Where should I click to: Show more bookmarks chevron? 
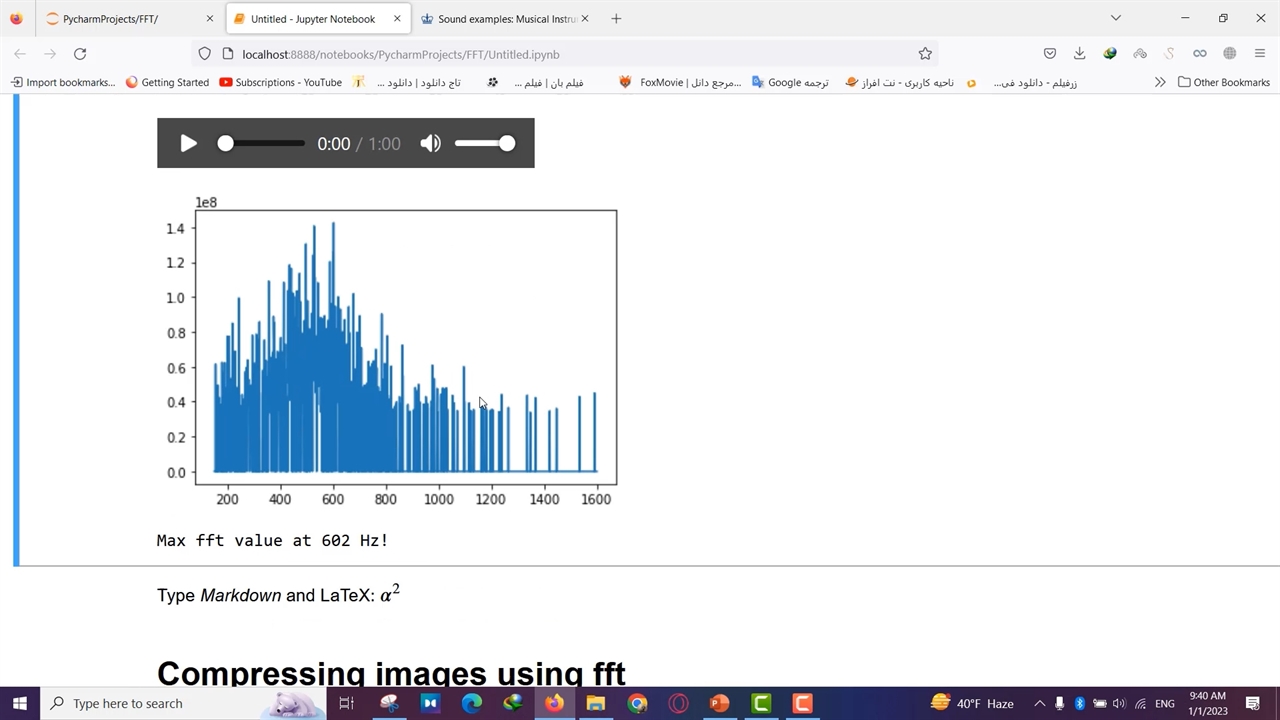point(1160,82)
